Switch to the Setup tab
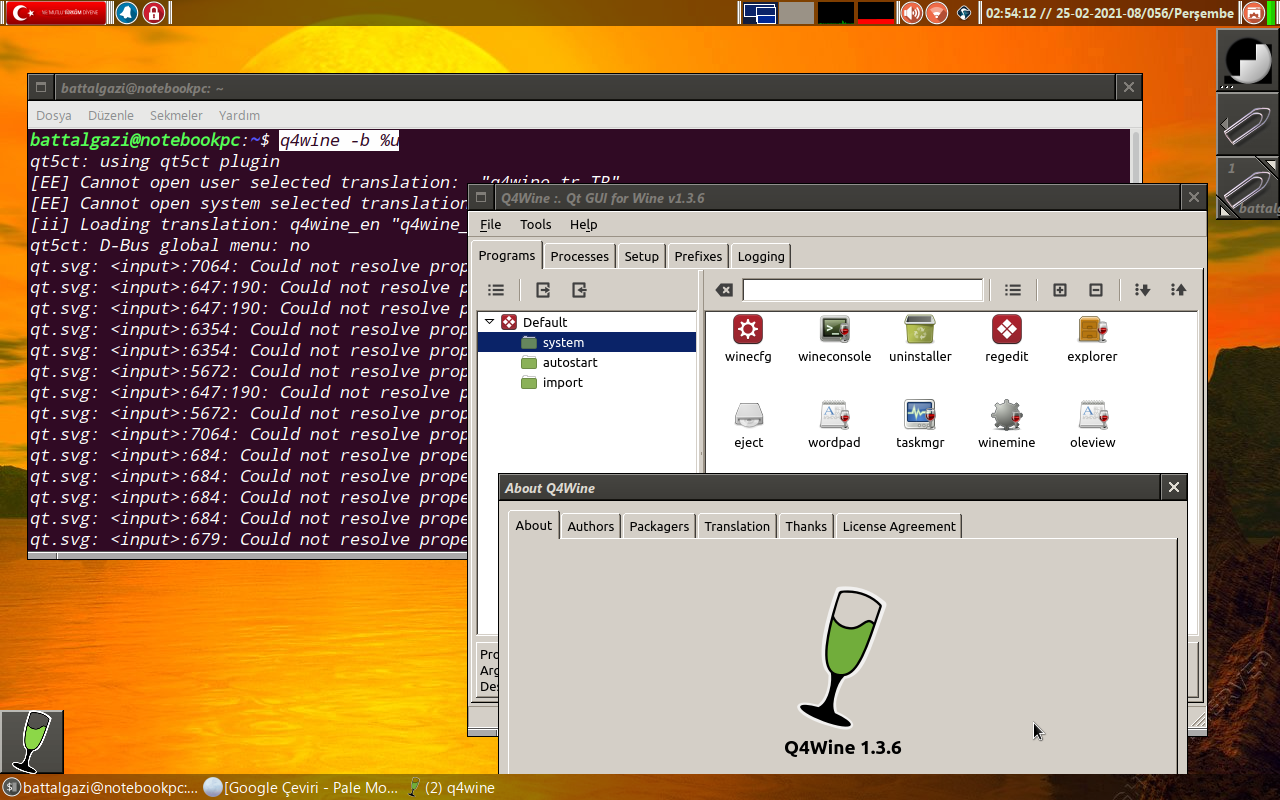The image size is (1280, 800). [641, 256]
